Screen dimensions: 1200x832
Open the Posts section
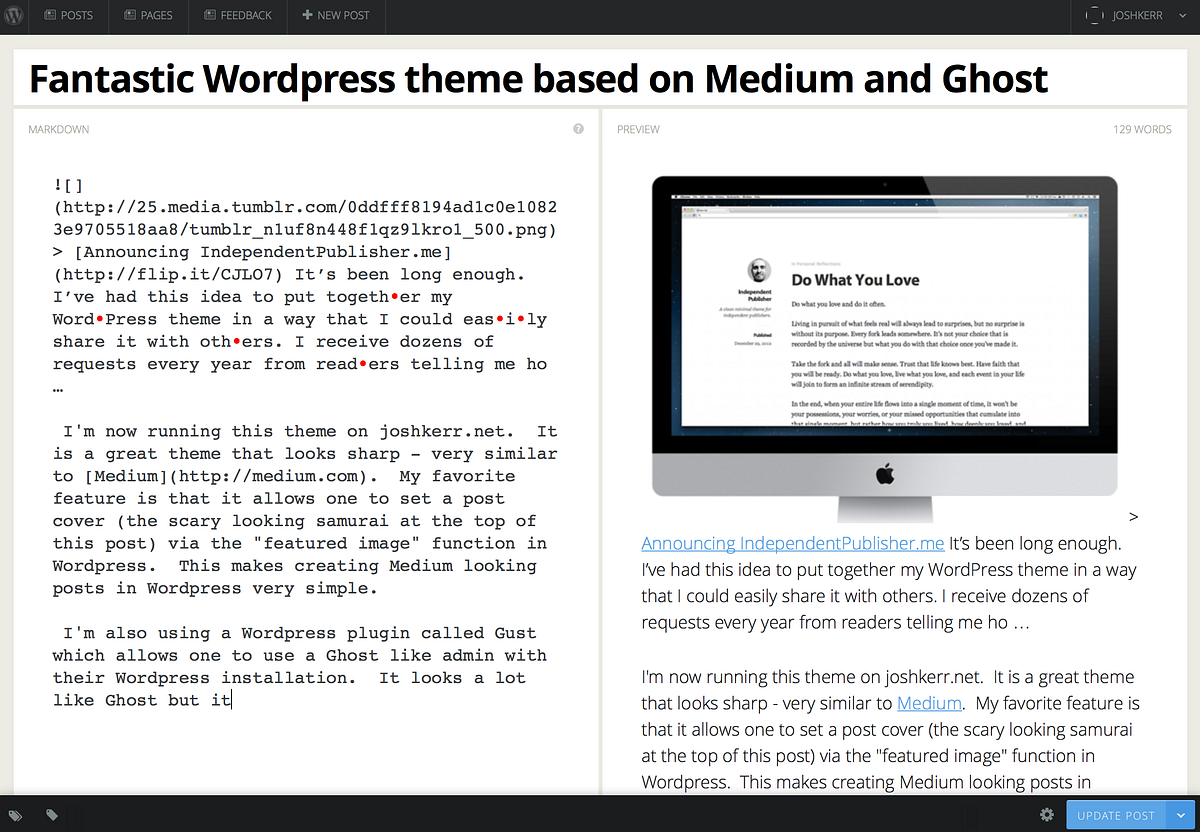69,16
